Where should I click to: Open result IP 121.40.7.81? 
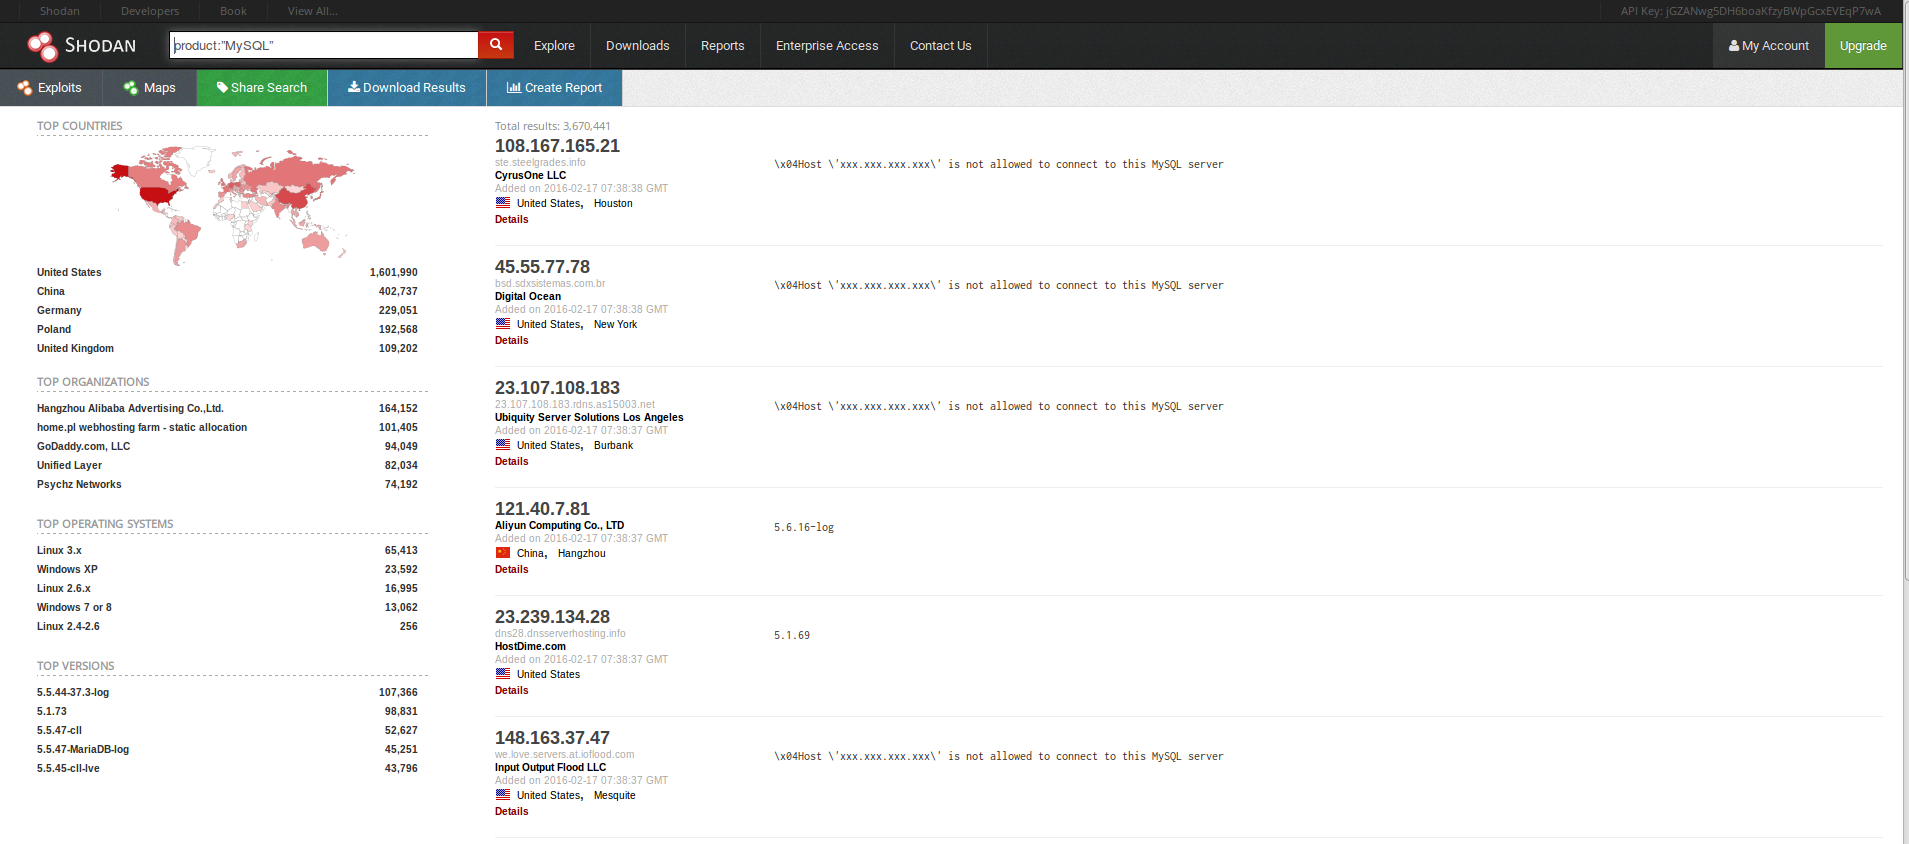pos(542,509)
